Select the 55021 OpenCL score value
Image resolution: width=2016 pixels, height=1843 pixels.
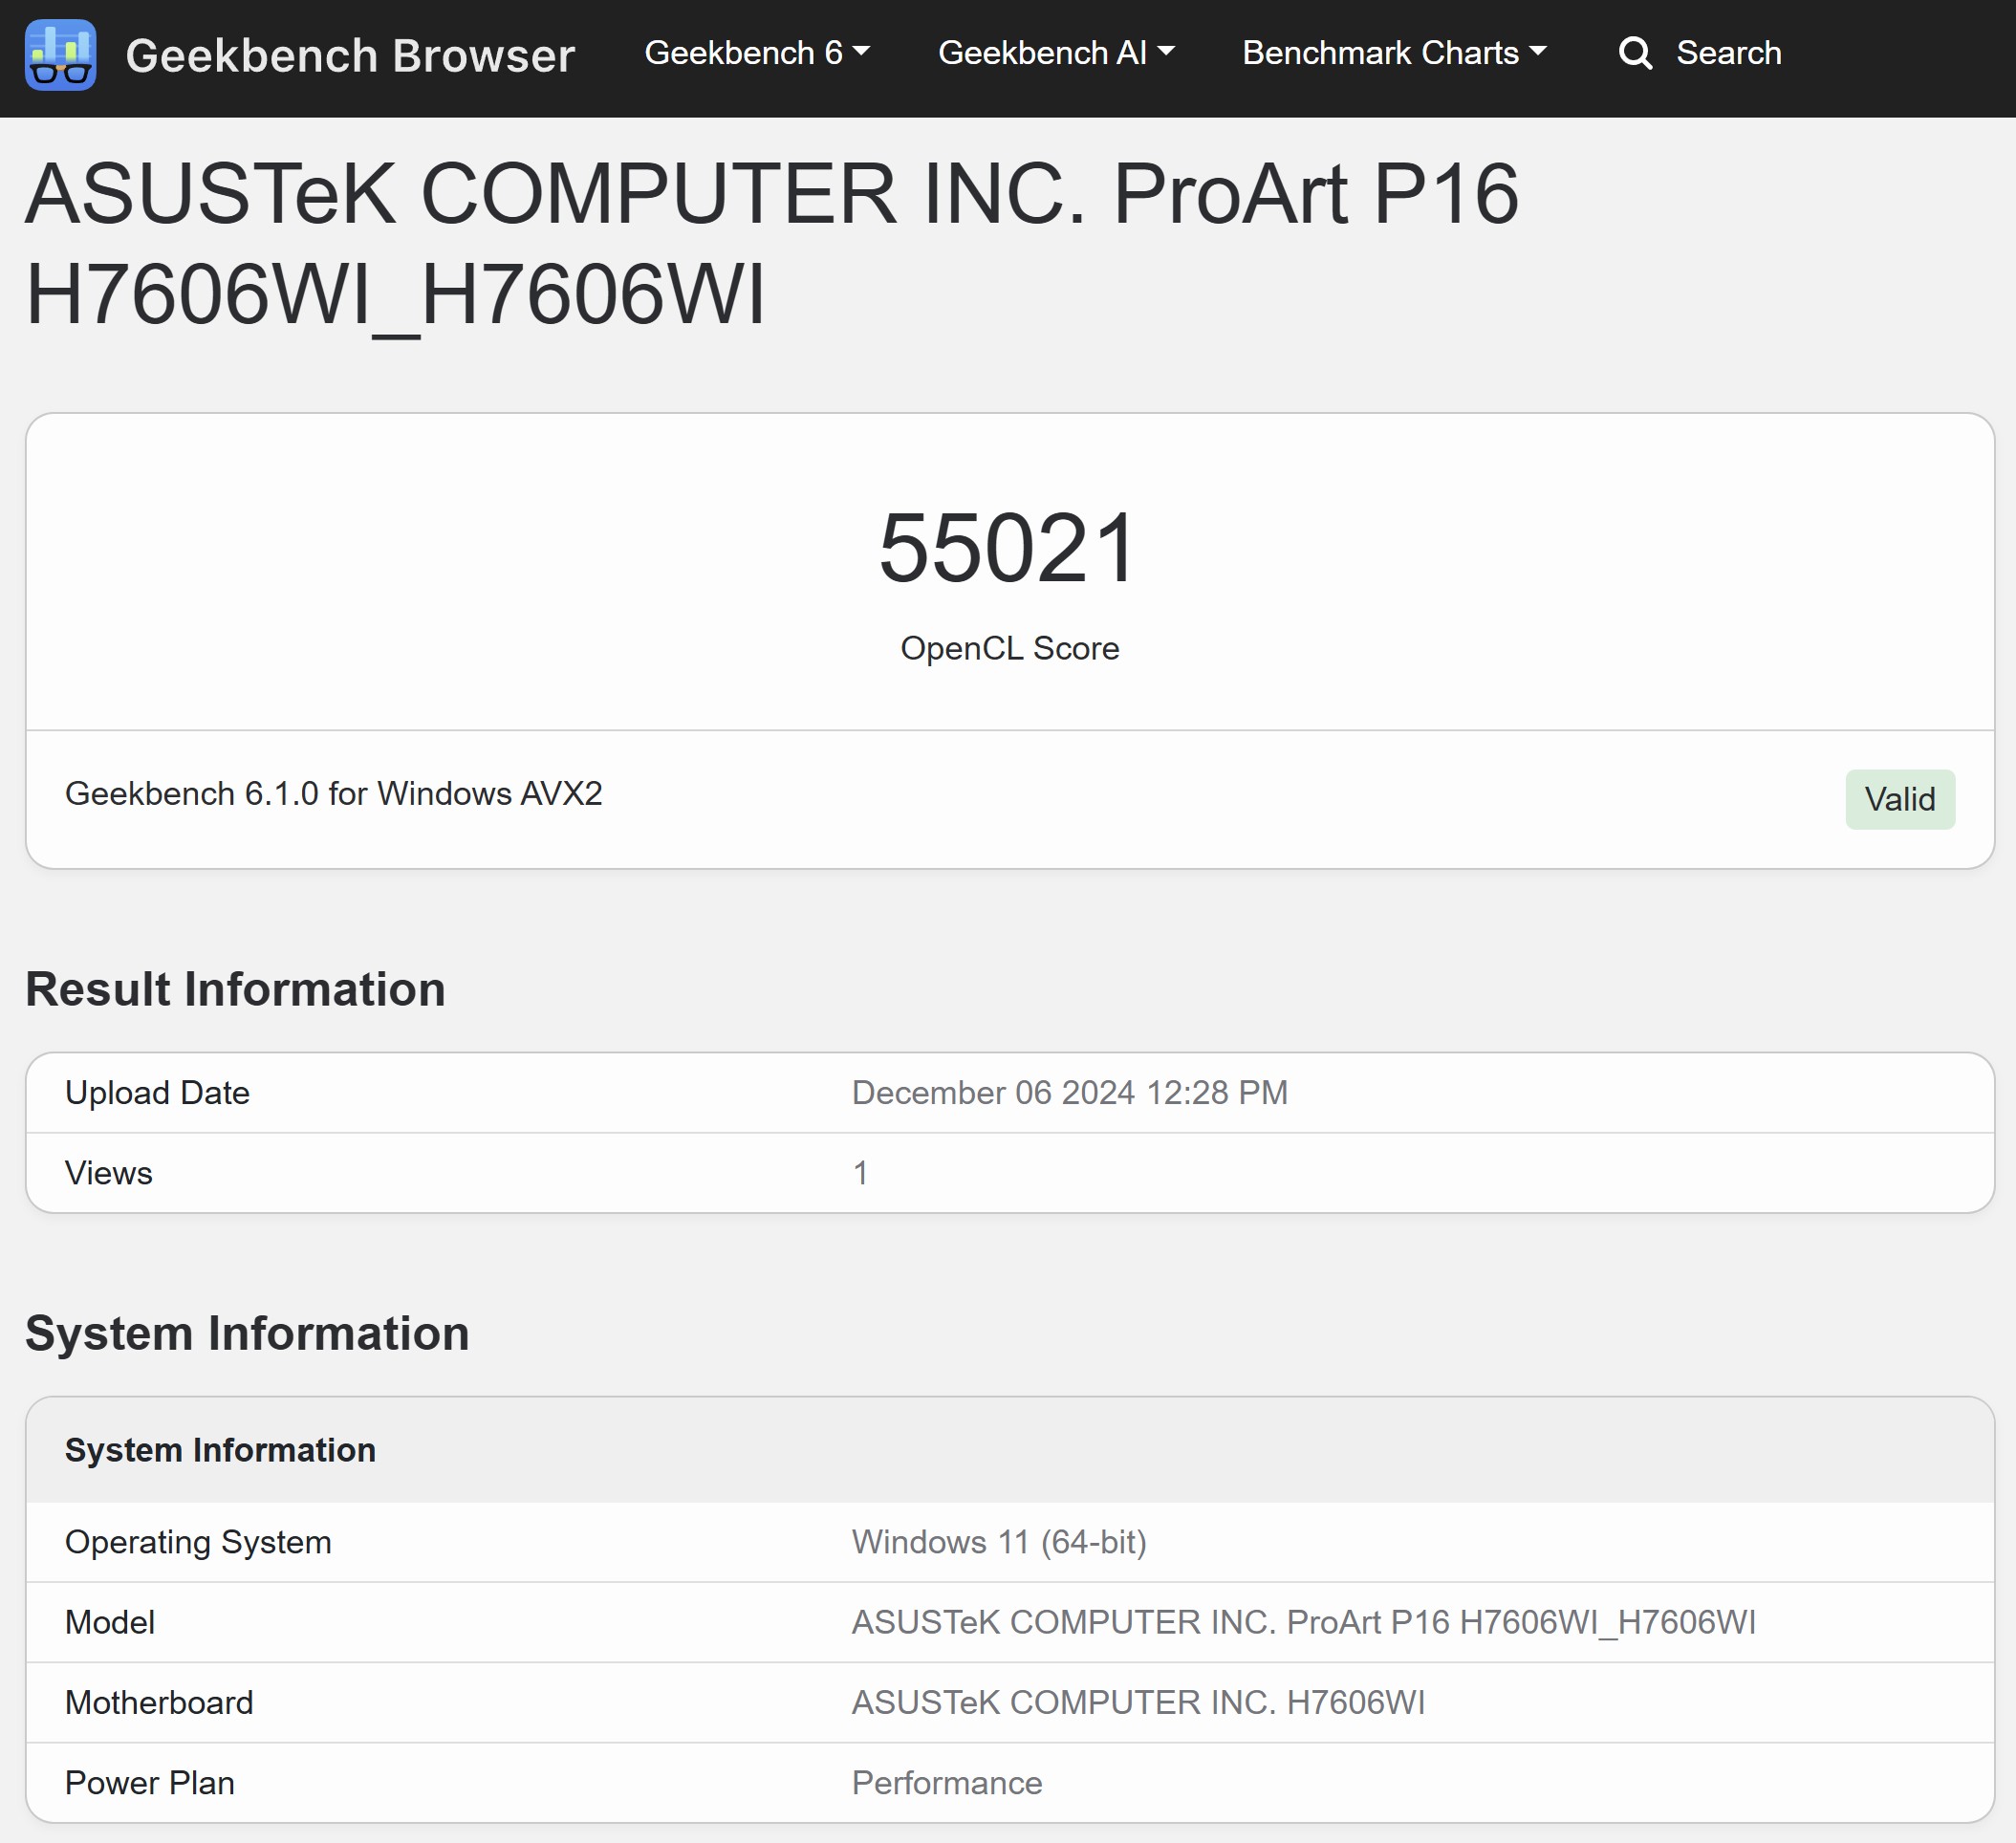(x=1008, y=548)
